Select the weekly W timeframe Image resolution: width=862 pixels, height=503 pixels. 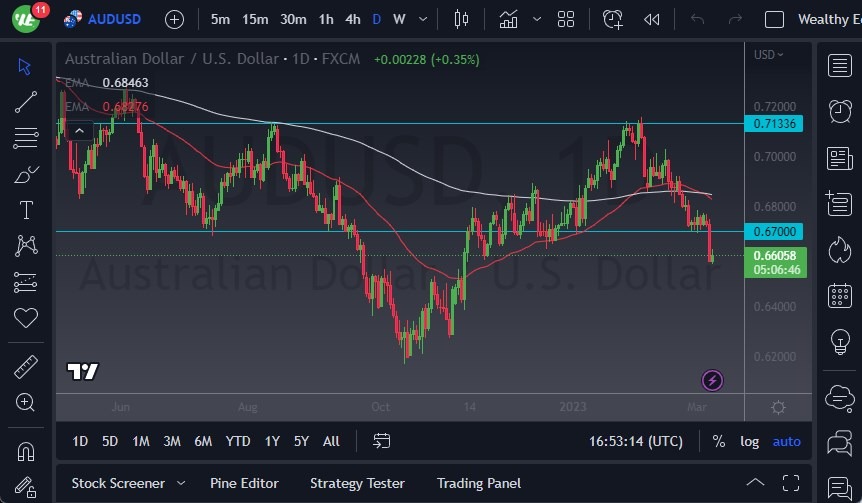(400, 20)
